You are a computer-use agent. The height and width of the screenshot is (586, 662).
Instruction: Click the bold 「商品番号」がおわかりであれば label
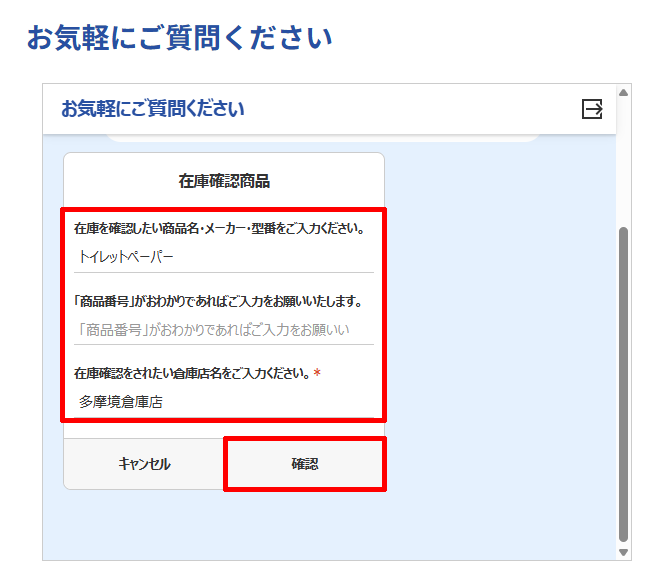[218, 301]
